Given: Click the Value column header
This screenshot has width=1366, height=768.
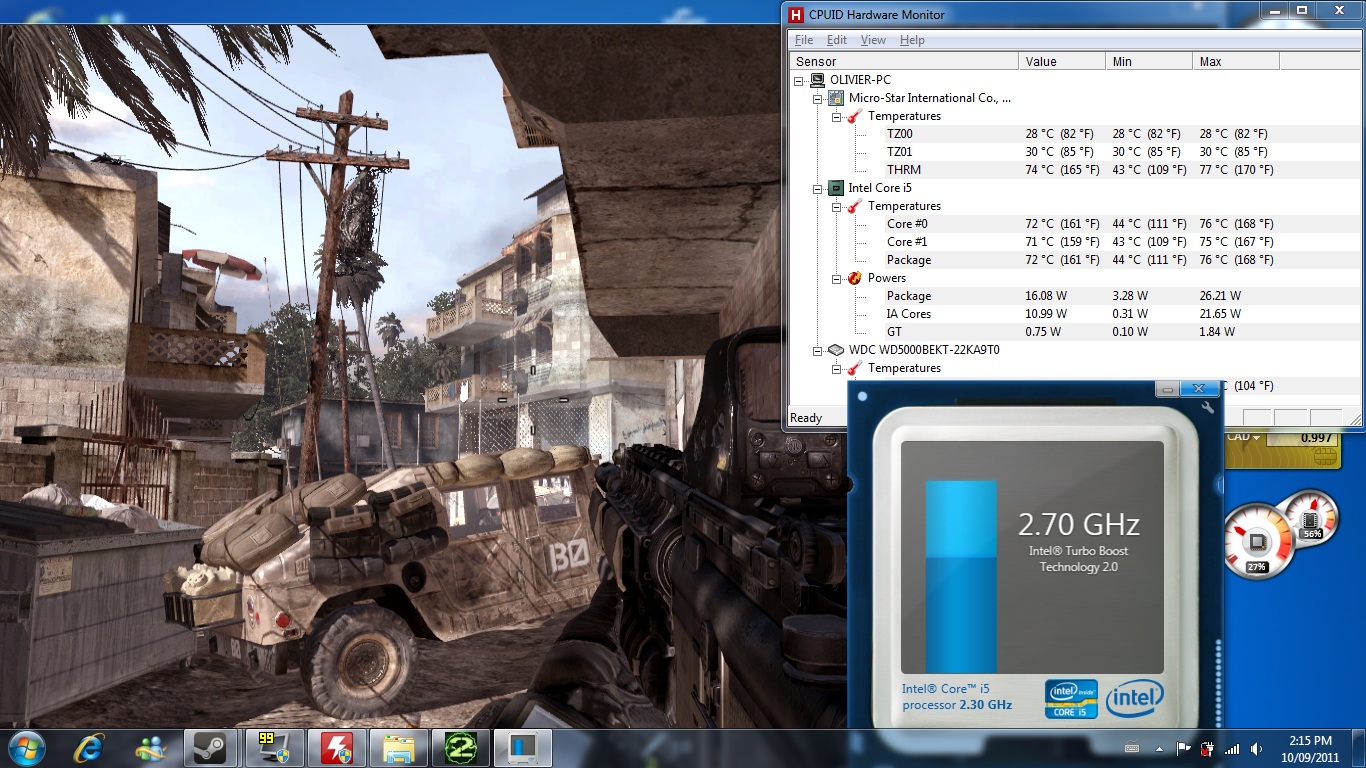Looking at the screenshot, I should point(1062,61).
